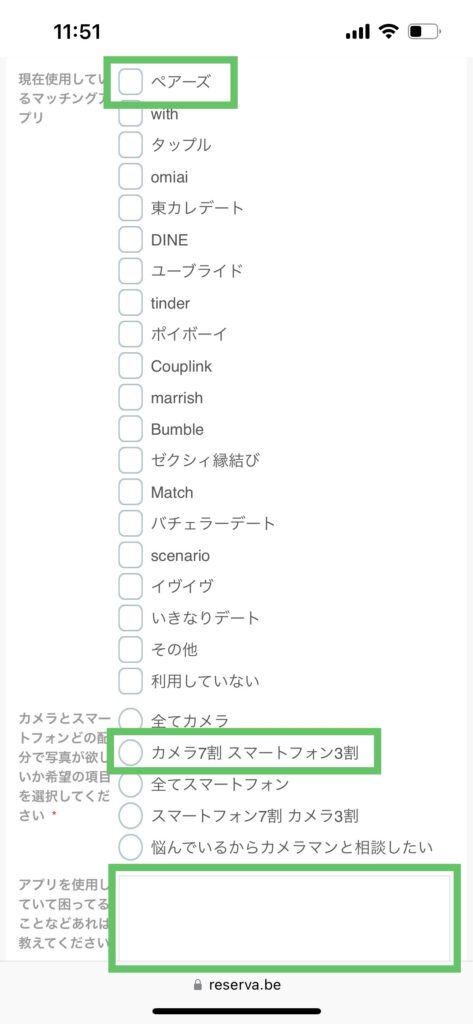Tick the DINE checkbox
473x1024 pixels.
coord(131,240)
